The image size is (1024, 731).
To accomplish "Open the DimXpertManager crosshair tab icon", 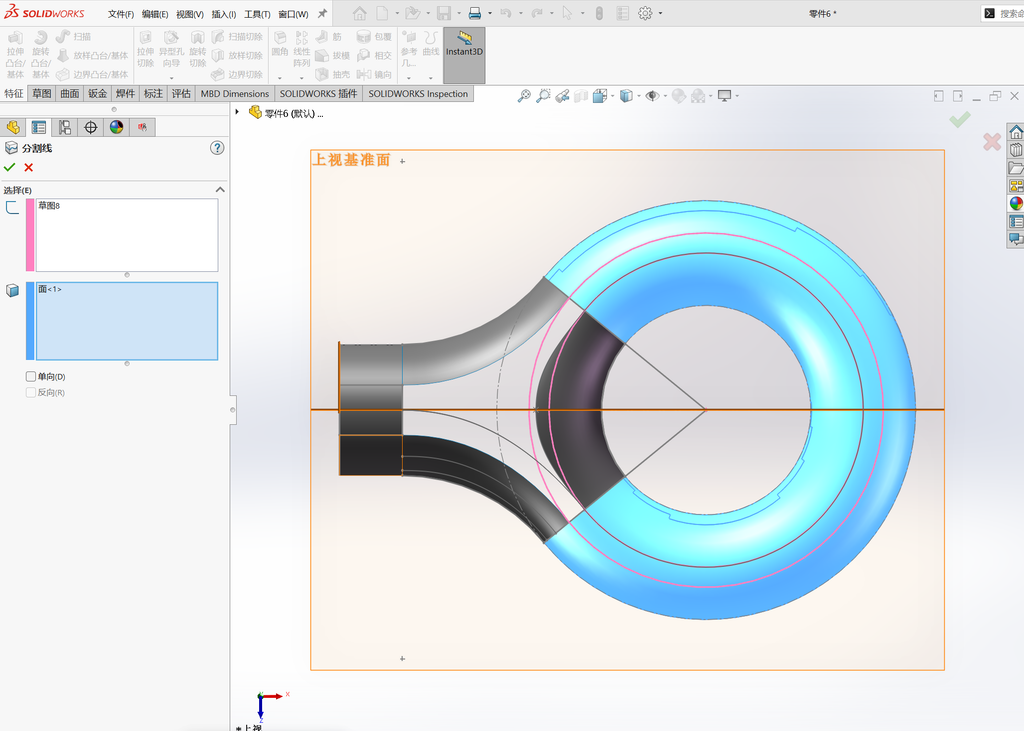I will coord(91,127).
